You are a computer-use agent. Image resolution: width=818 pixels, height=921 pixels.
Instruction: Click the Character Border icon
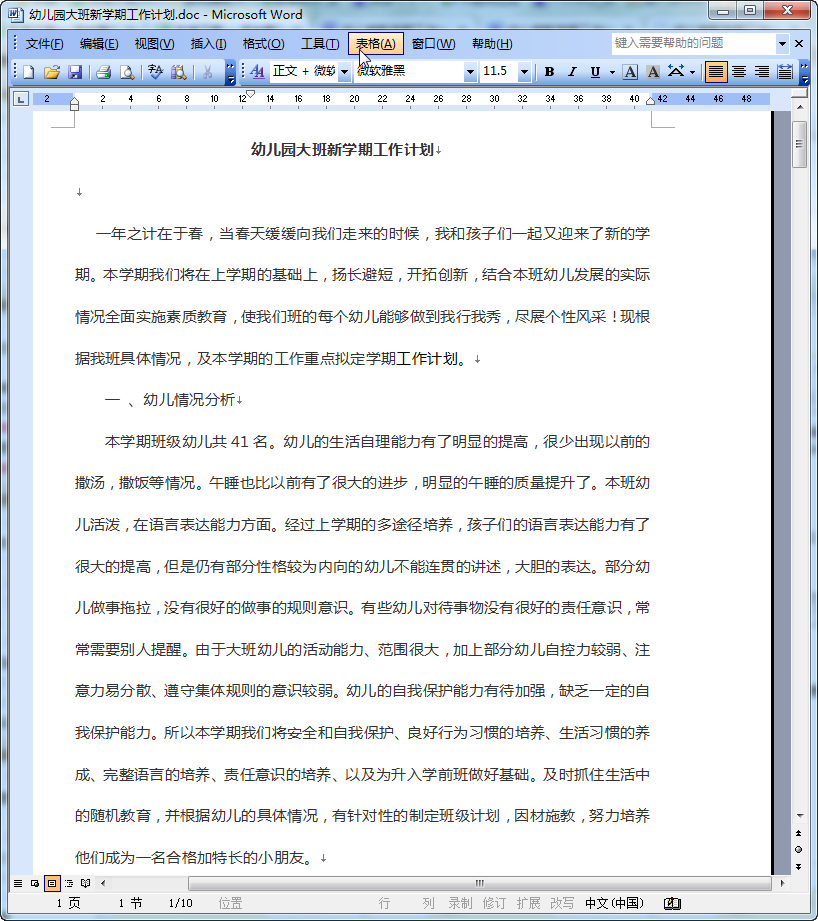pyautogui.click(x=630, y=72)
